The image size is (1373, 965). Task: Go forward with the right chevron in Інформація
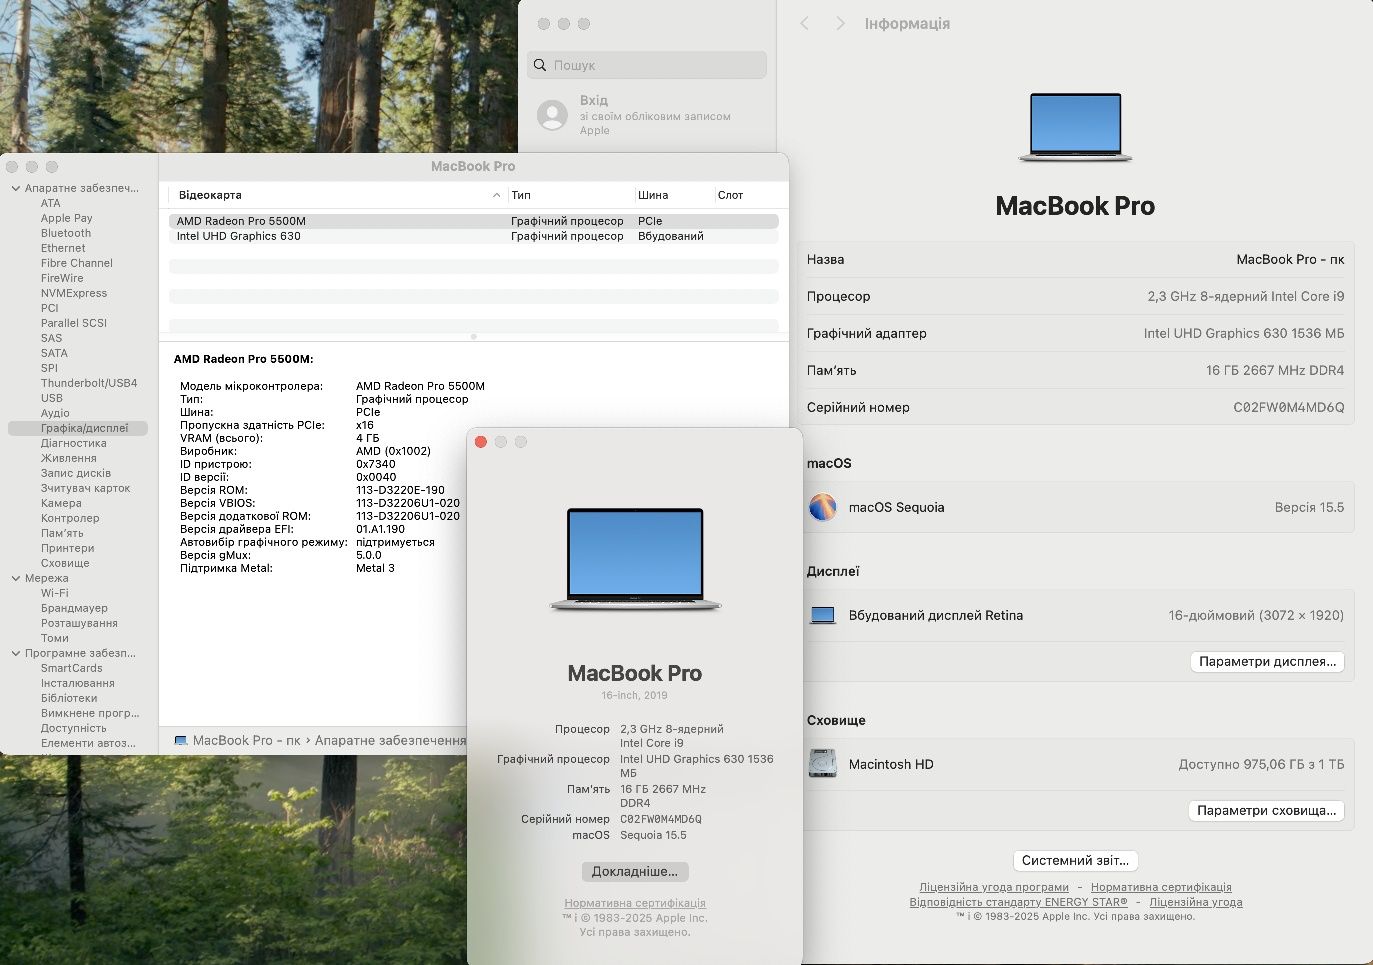point(840,23)
